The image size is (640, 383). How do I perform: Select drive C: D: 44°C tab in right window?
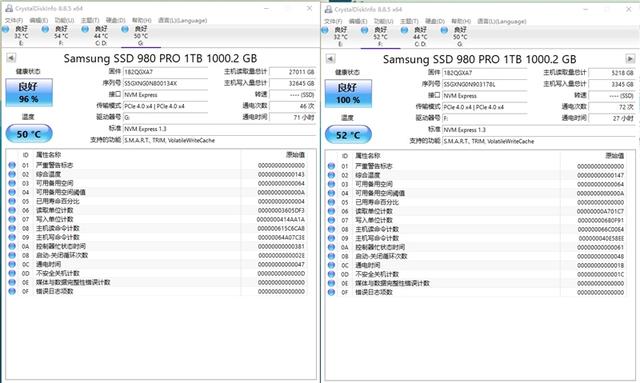pos(416,36)
